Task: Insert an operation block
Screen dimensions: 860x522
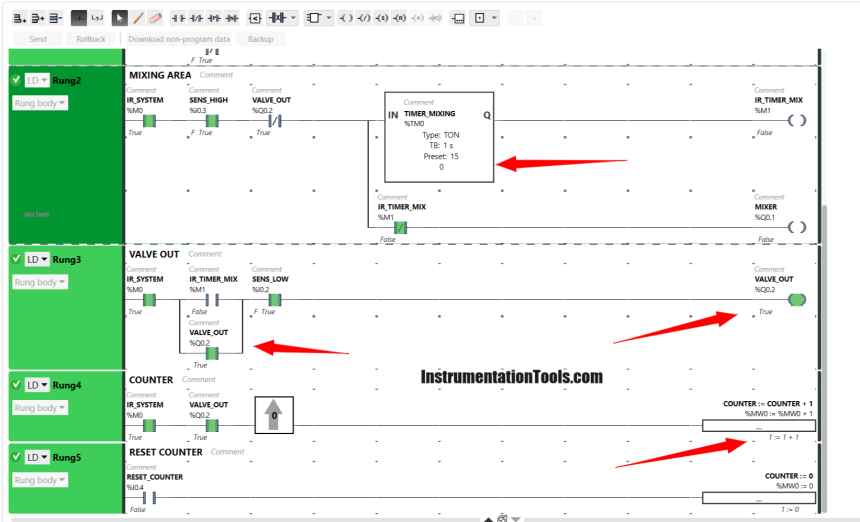Action: pyautogui.click(x=458, y=18)
